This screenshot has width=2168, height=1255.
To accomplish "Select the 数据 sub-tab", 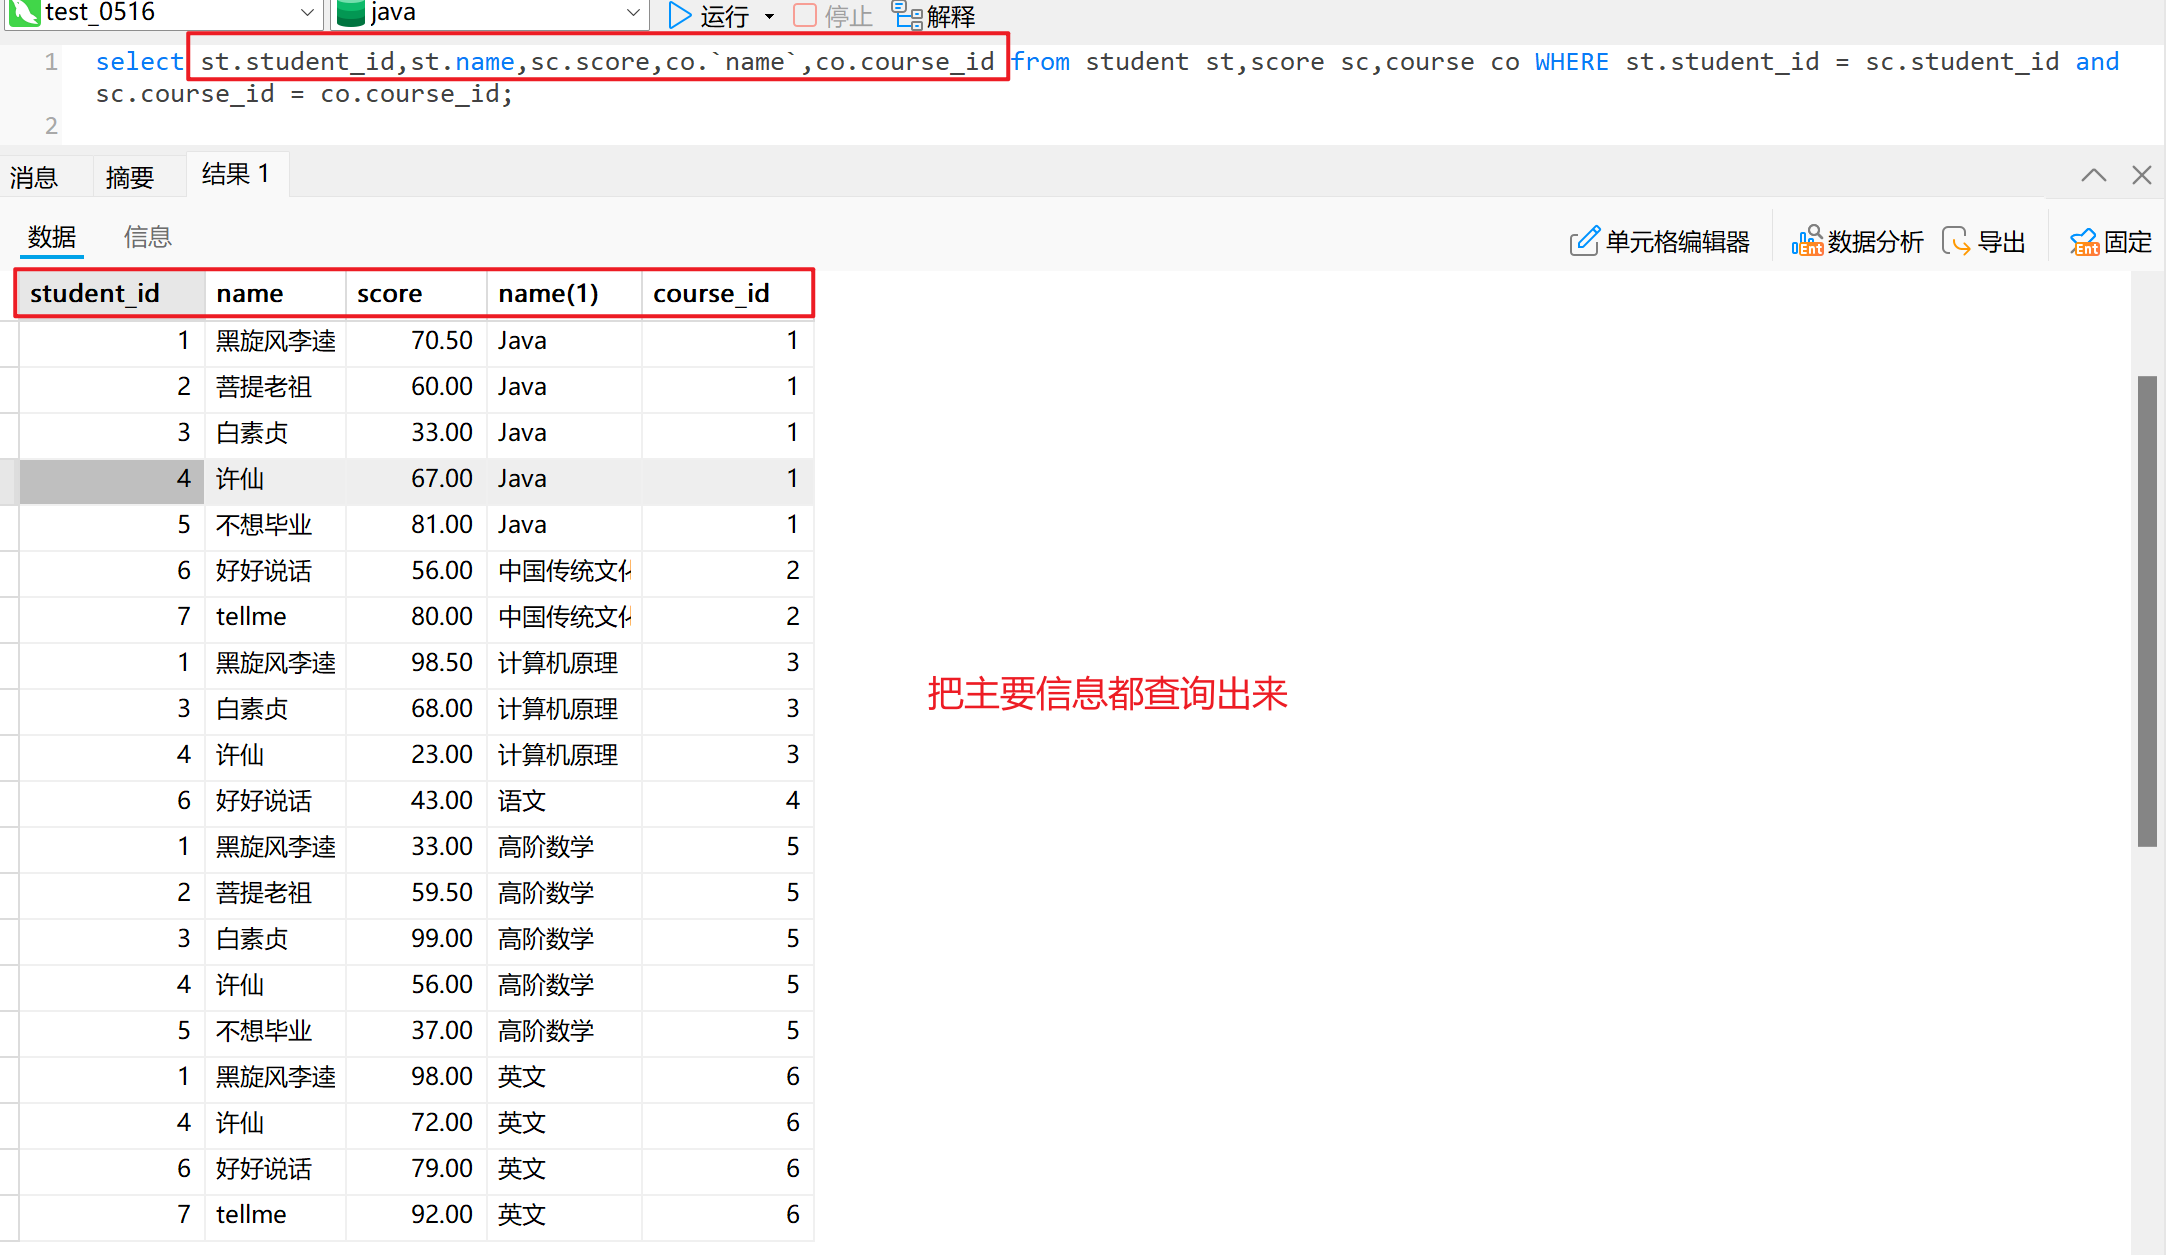I will [52, 237].
